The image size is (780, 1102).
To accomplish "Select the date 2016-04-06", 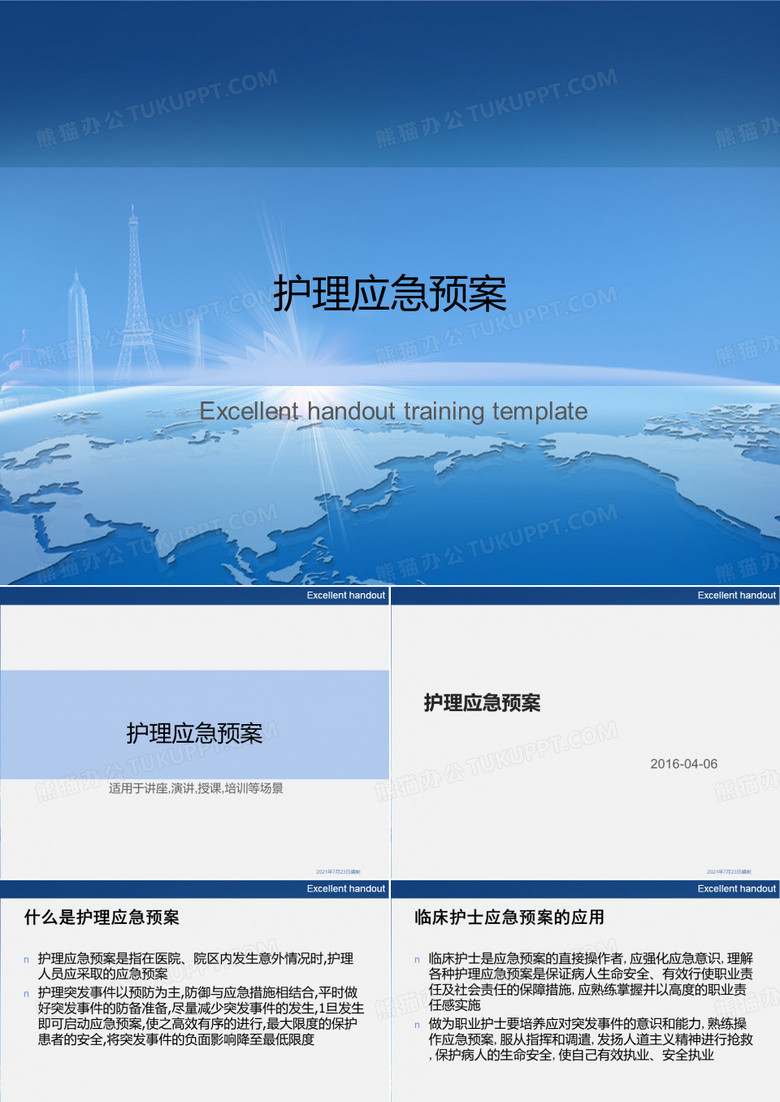I will click(x=684, y=764).
